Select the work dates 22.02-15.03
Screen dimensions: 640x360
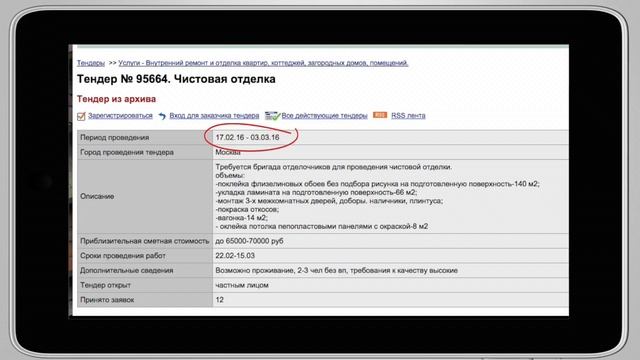pos(235,256)
